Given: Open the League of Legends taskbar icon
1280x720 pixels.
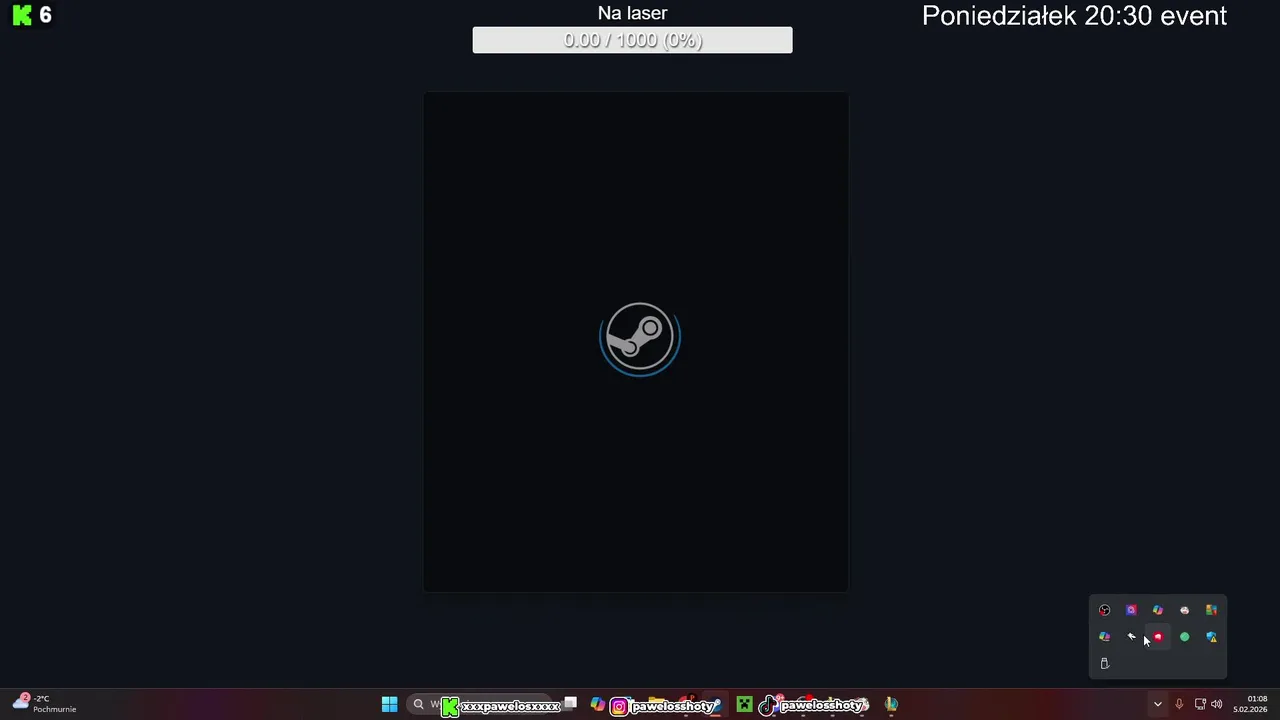Looking at the screenshot, I should point(891,705).
